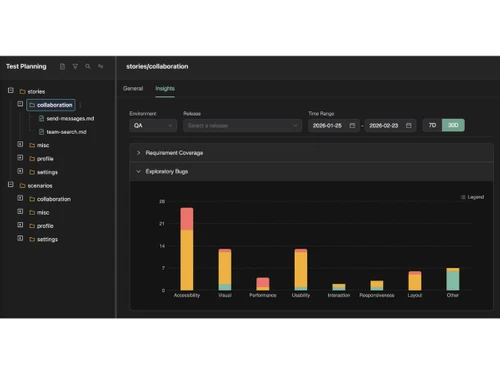This screenshot has width=500, height=375.
Task: Click the sort arrows icon in Test Planning header
Action: tap(100, 67)
